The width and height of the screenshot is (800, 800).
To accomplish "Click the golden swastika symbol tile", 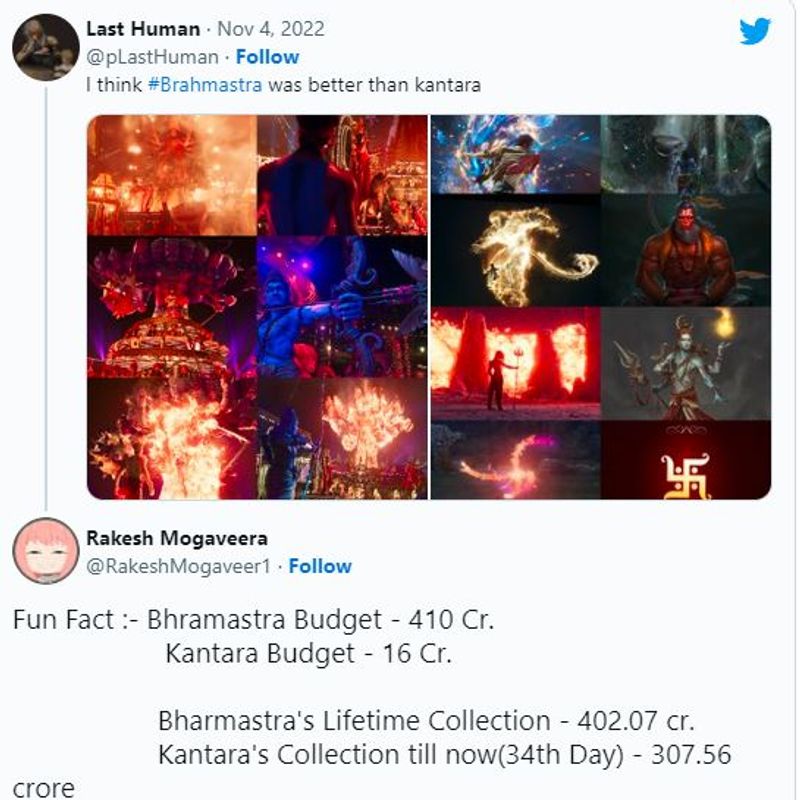I will (x=686, y=460).
